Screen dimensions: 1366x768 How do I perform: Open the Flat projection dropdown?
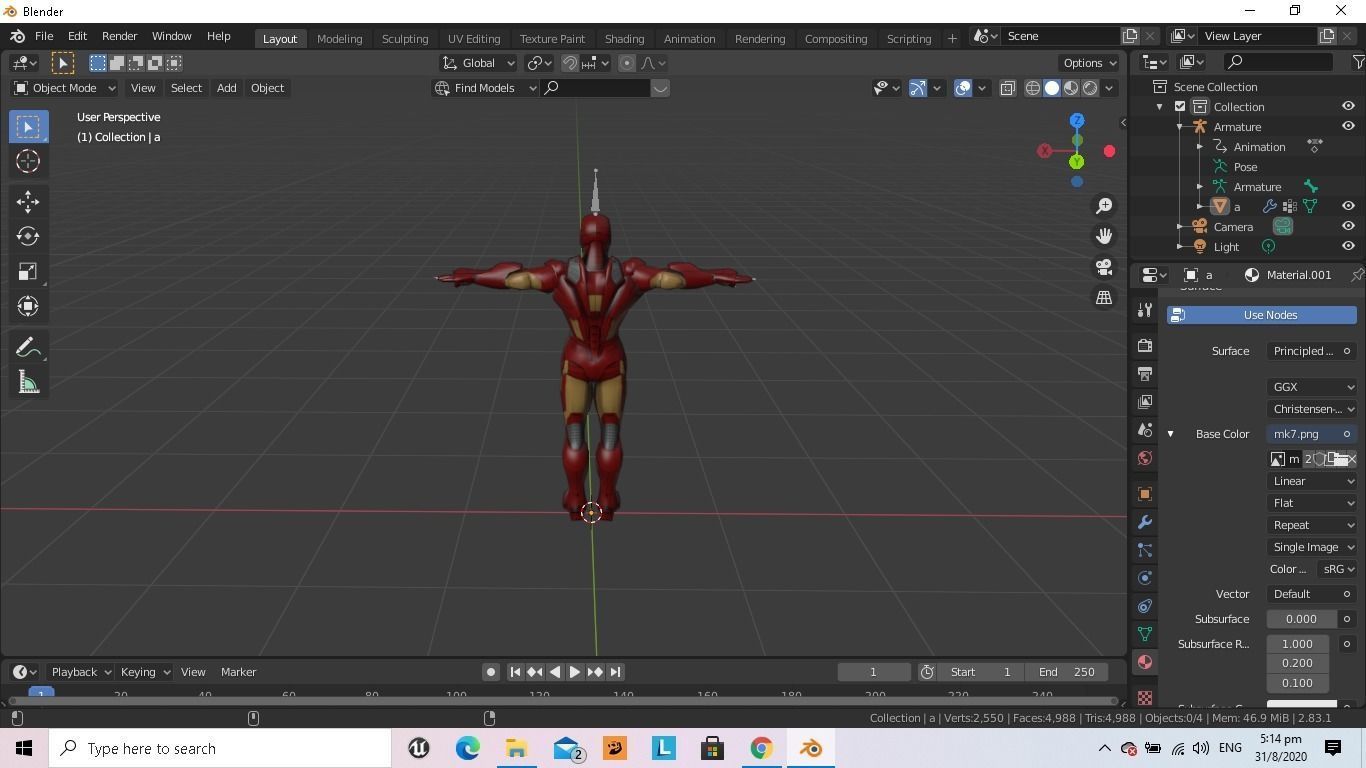(1312, 503)
